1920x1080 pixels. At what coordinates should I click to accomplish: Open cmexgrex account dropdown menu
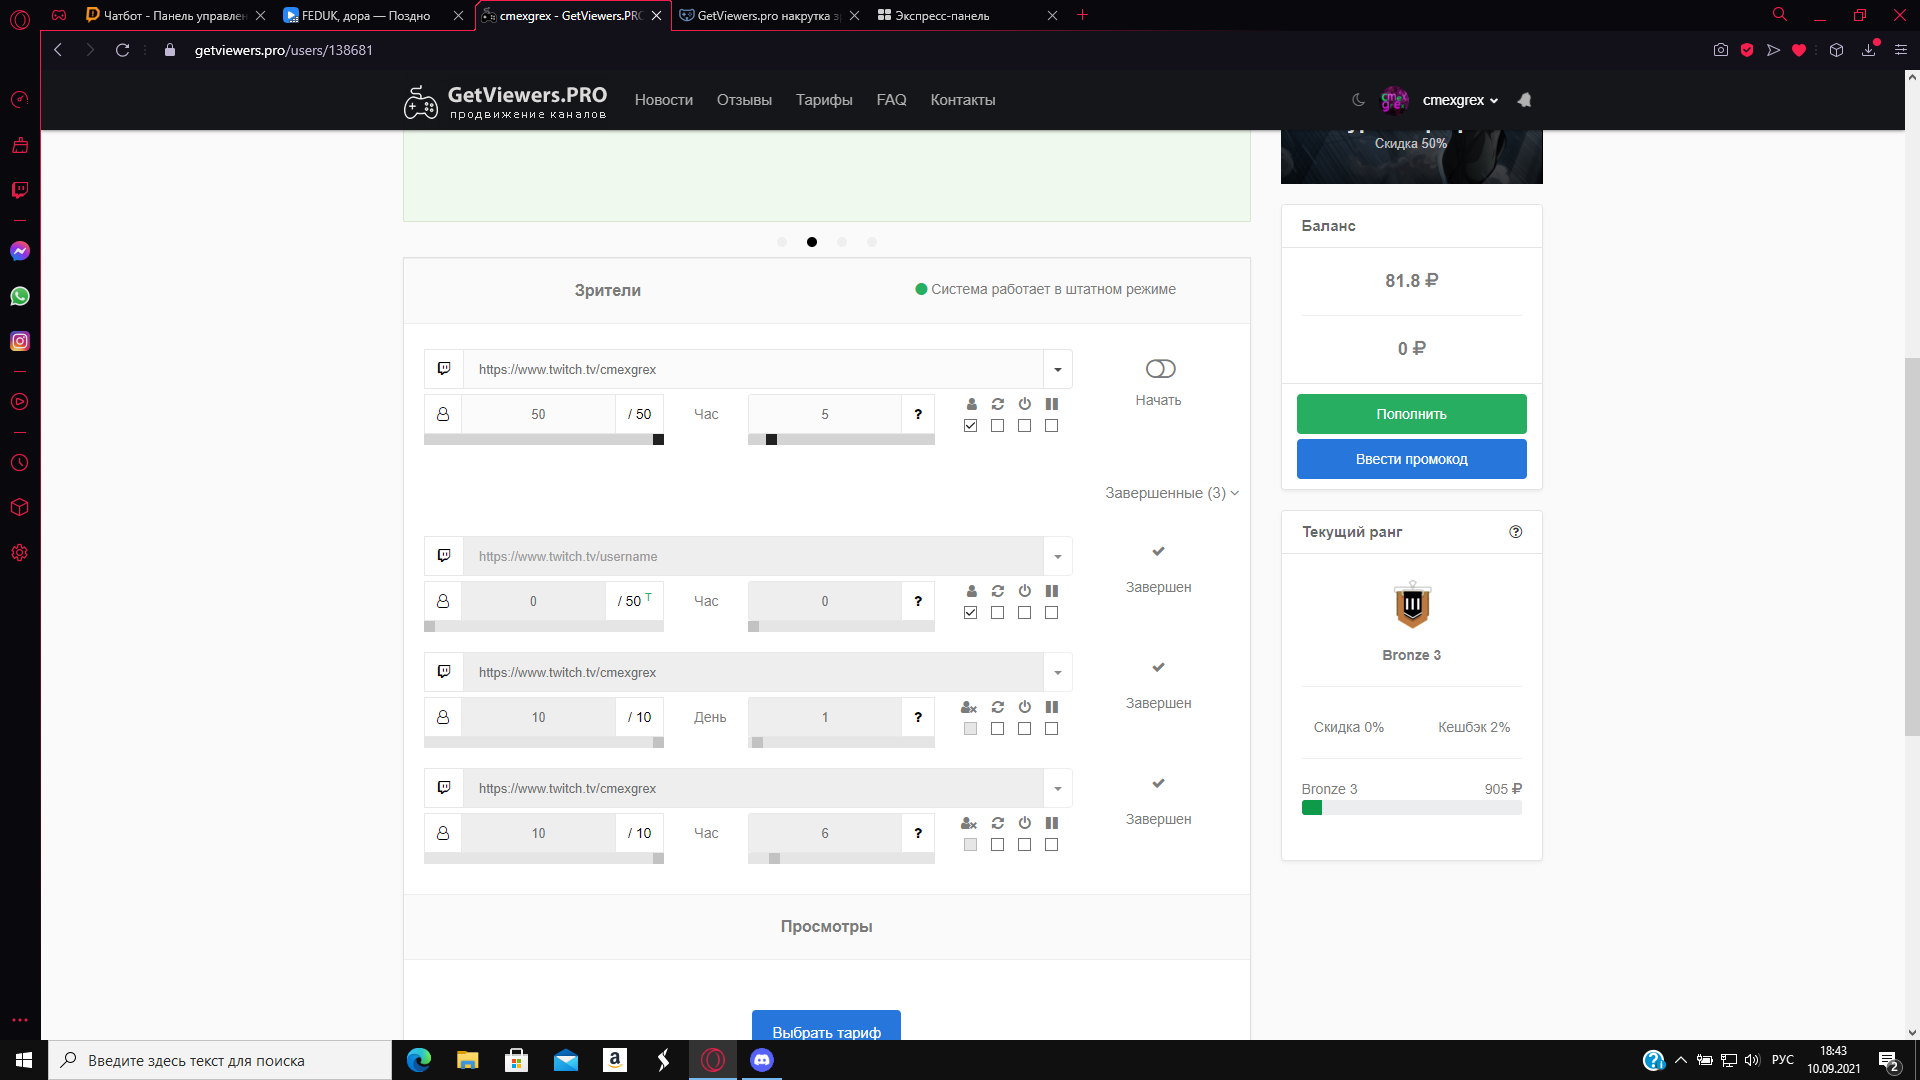pos(1460,100)
